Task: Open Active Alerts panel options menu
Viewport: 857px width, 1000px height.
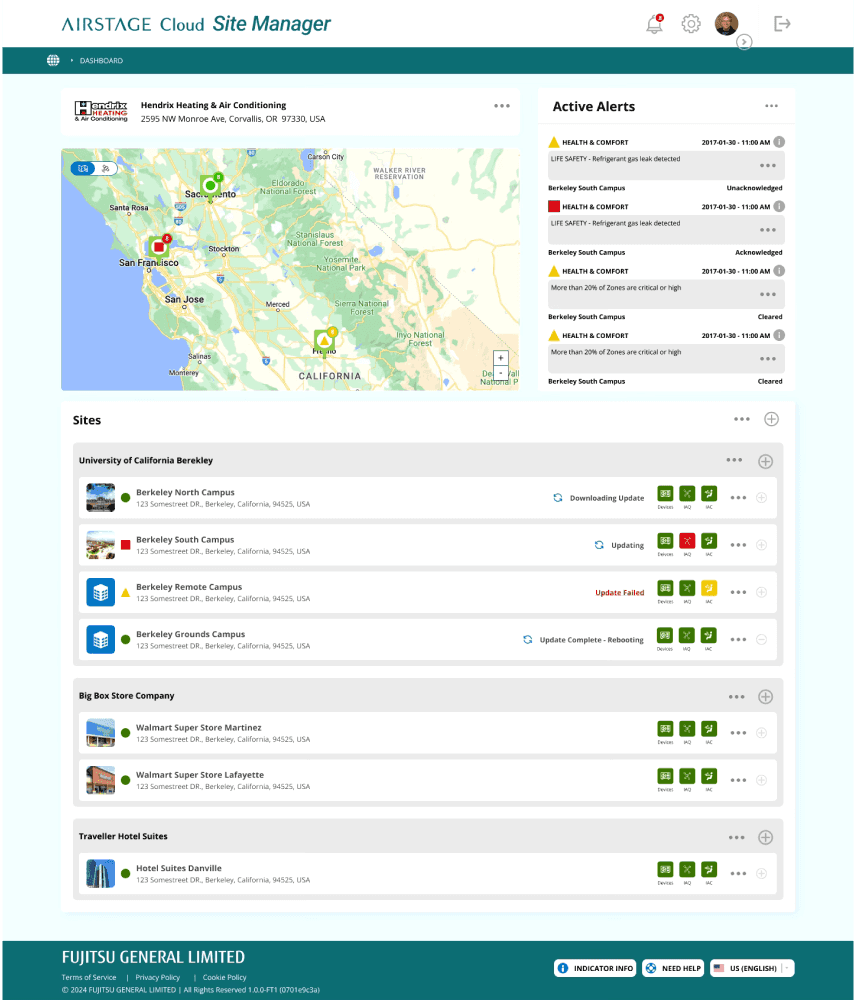Action: point(772,106)
